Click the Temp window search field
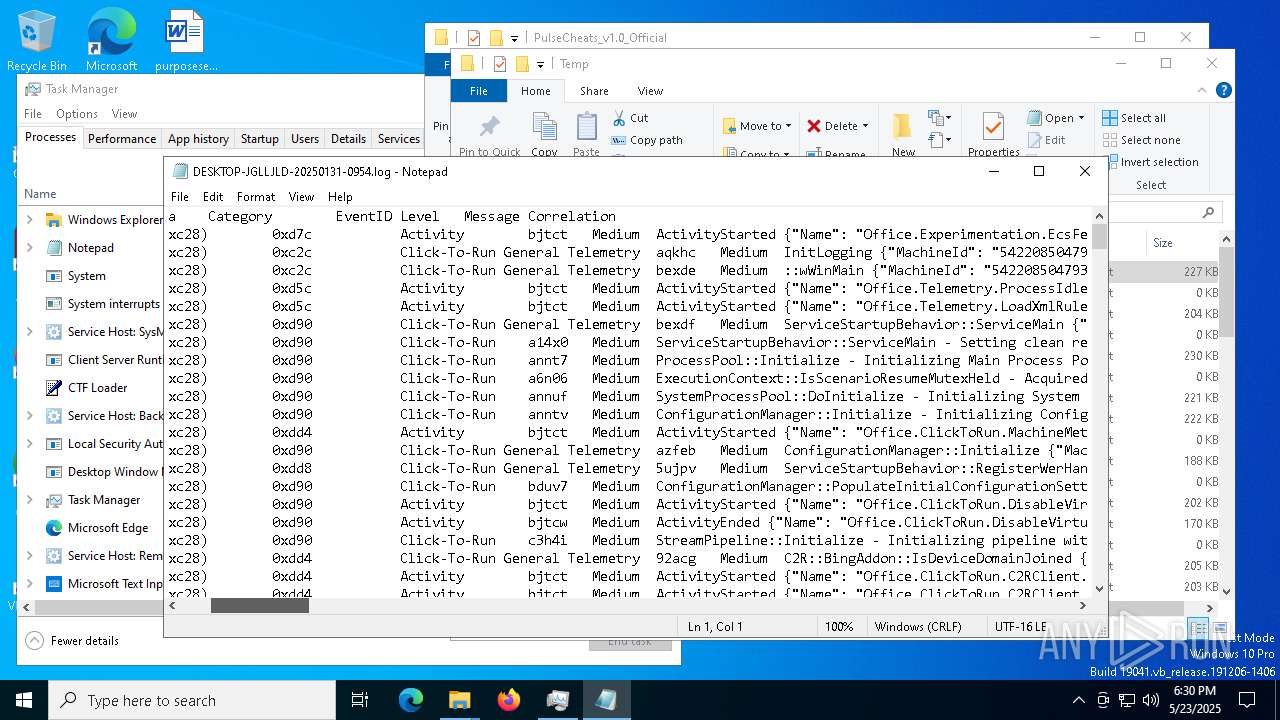 tap(1167, 212)
